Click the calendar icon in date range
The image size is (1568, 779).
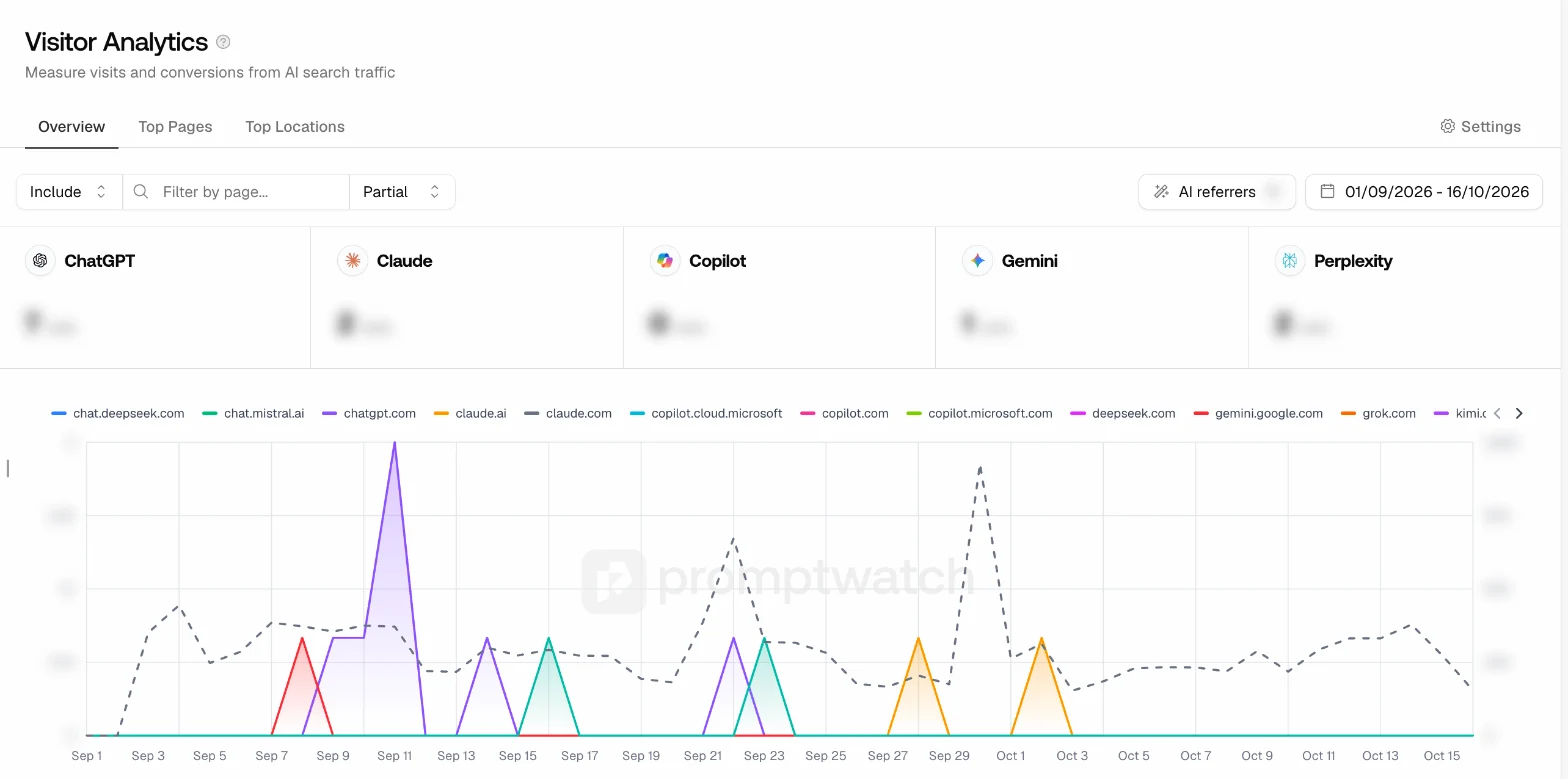(1328, 191)
